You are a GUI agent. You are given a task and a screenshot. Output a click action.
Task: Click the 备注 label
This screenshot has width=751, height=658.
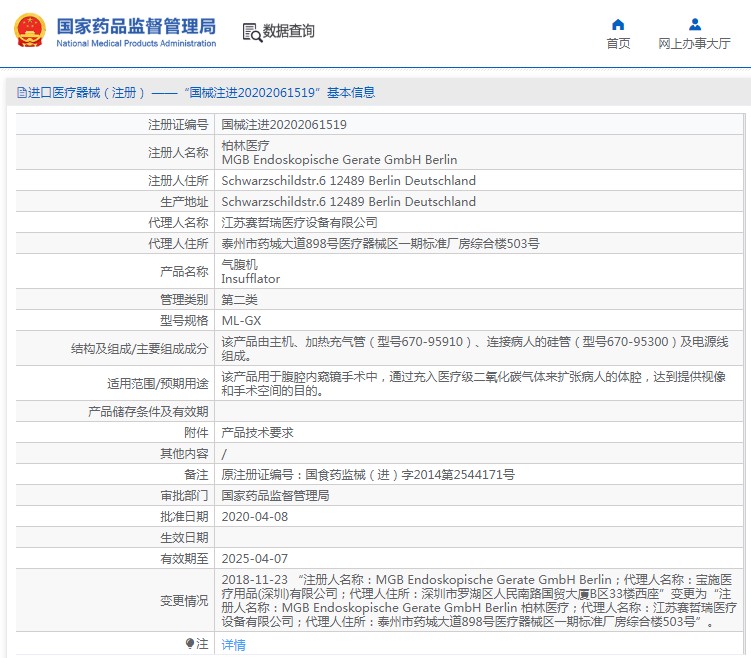196,475
